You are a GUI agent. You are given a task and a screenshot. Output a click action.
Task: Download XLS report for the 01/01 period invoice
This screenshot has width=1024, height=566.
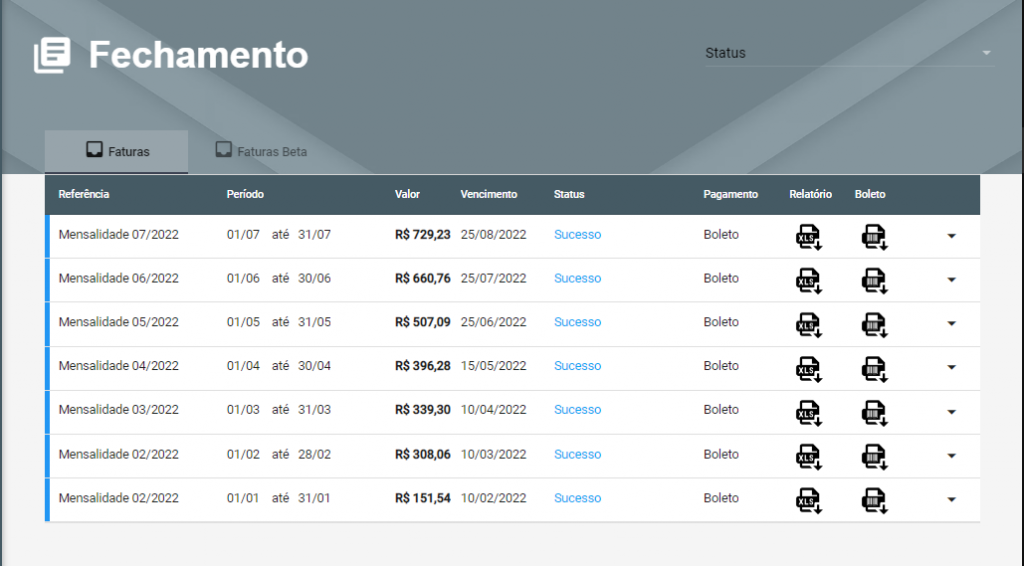pyautogui.click(x=808, y=500)
